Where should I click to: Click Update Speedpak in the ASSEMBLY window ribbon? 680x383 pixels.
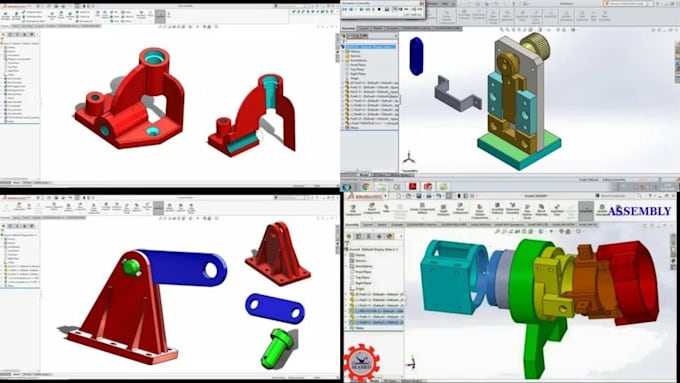tap(602, 211)
